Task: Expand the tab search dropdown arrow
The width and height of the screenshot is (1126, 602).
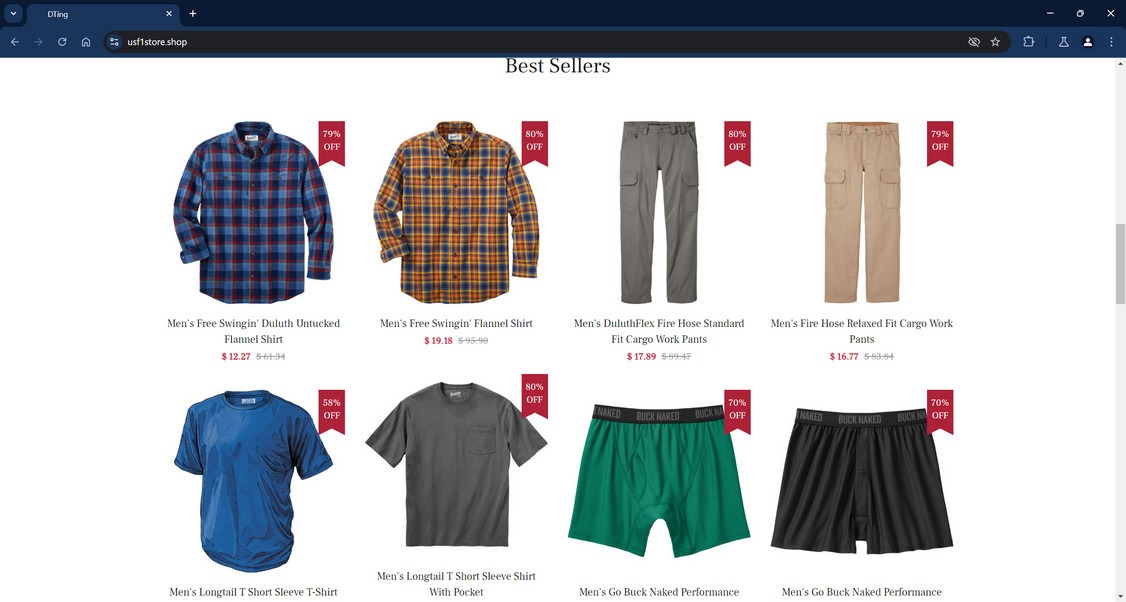Action: click(13, 14)
